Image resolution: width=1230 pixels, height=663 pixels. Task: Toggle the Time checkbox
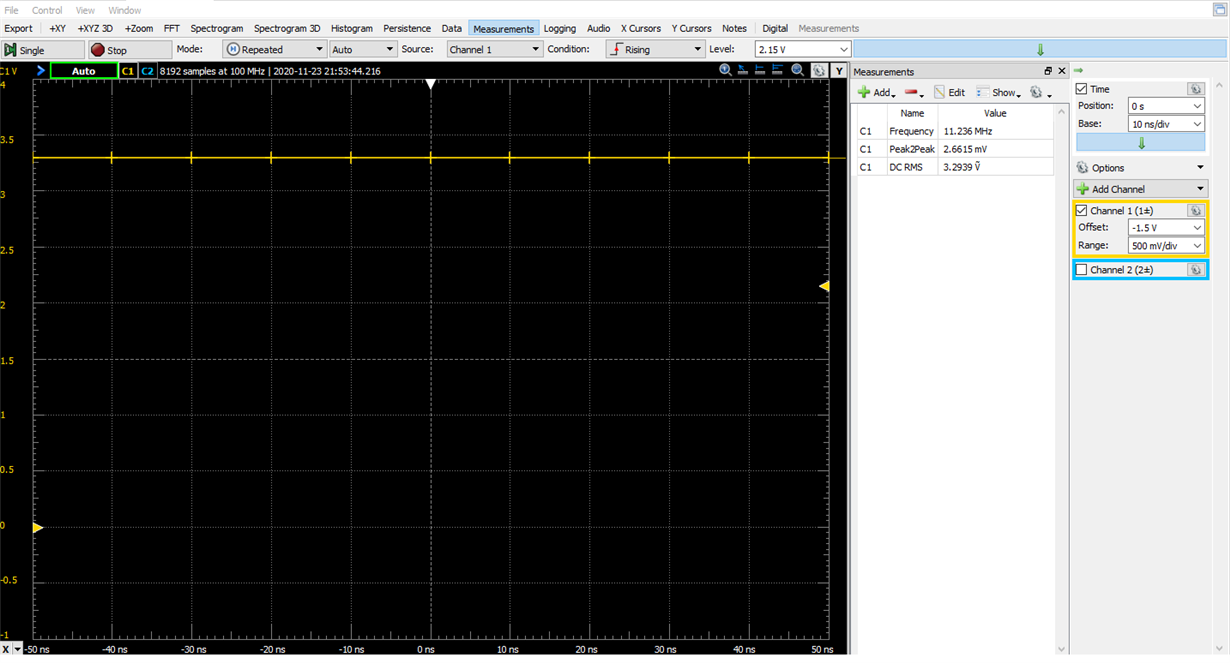coord(1081,89)
